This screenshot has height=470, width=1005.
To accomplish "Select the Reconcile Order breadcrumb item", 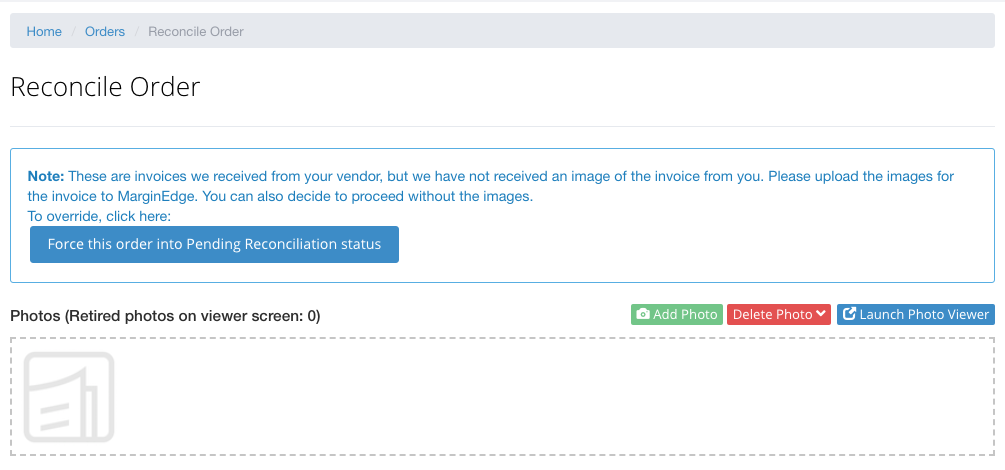I will (196, 31).
